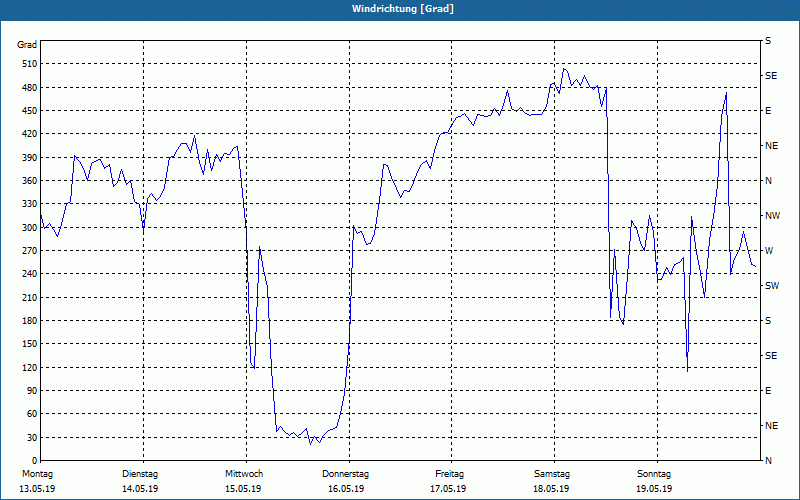Select the Donnerstag day label
The width and height of the screenshot is (800, 500).
[345, 474]
